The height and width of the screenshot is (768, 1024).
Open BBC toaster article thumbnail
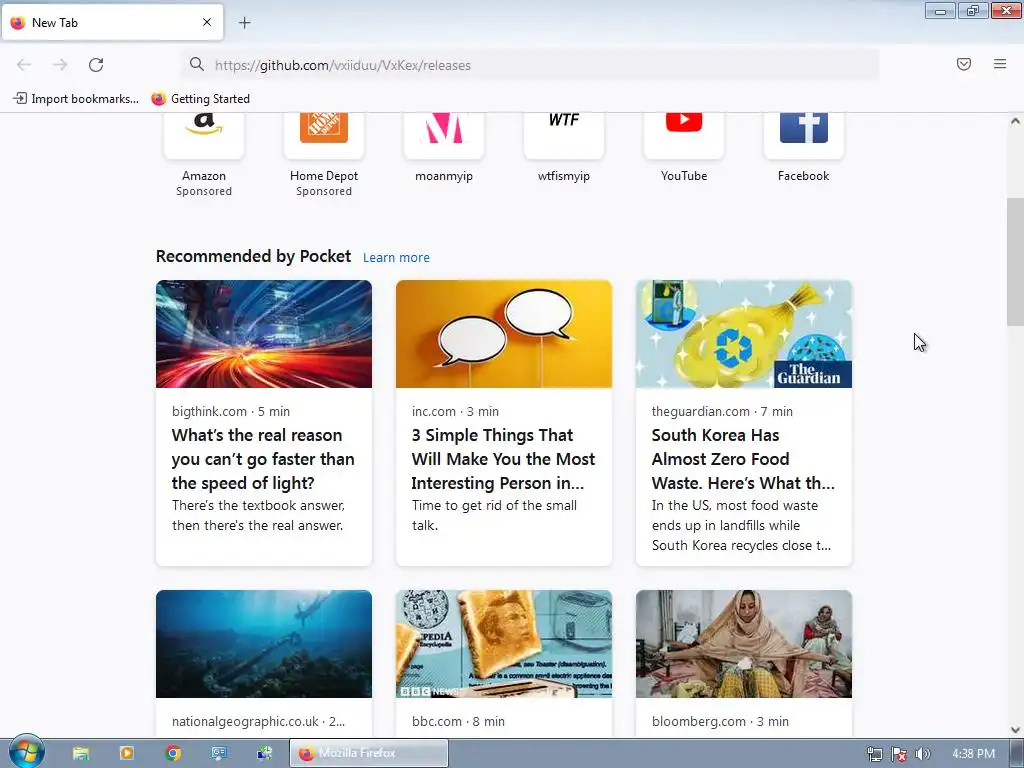[x=504, y=644]
